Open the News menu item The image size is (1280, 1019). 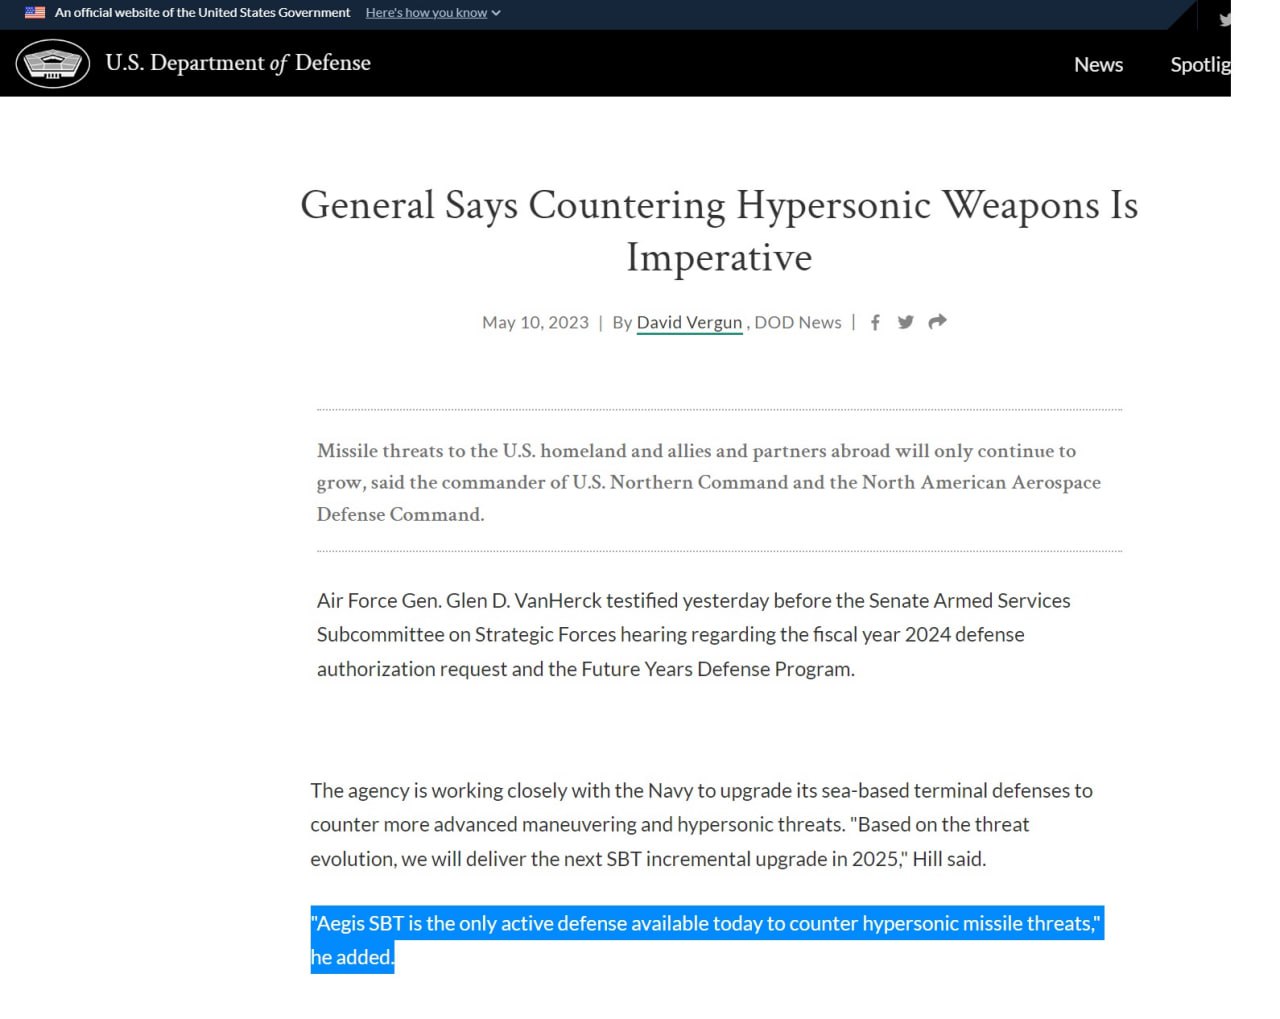pyautogui.click(x=1098, y=64)
